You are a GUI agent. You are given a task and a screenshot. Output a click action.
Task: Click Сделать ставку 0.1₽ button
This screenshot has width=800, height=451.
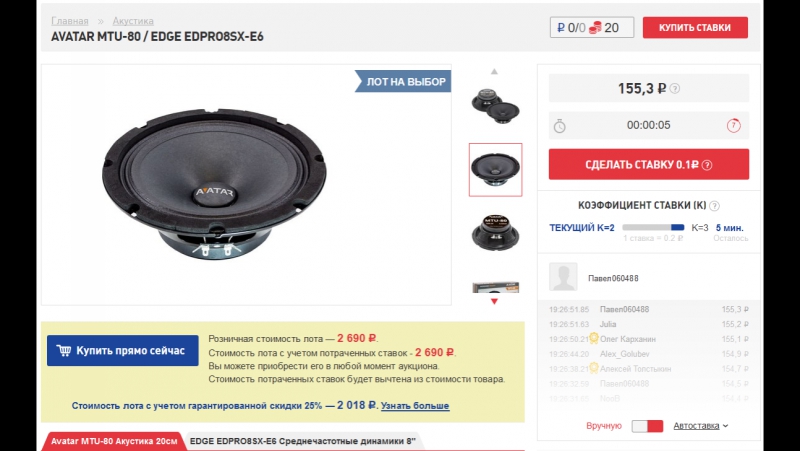point(648,164)
